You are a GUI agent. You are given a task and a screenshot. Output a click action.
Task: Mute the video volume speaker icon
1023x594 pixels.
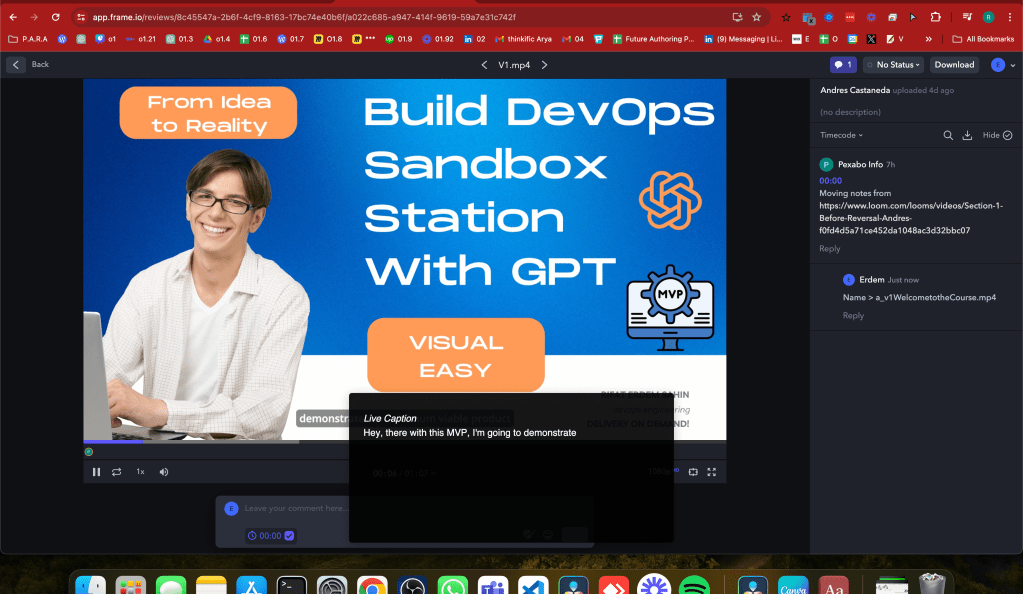(x=164, y=472)
